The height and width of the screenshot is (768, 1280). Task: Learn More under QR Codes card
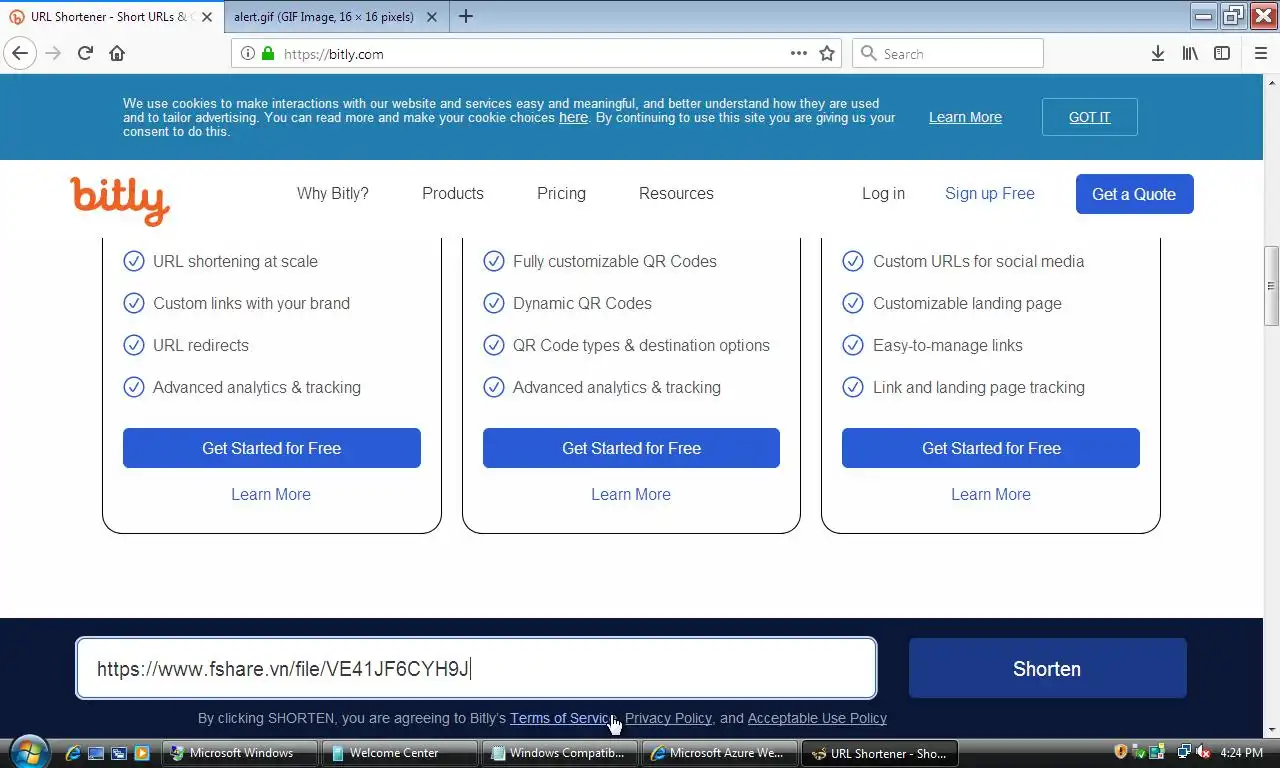(x=631, y=494)
